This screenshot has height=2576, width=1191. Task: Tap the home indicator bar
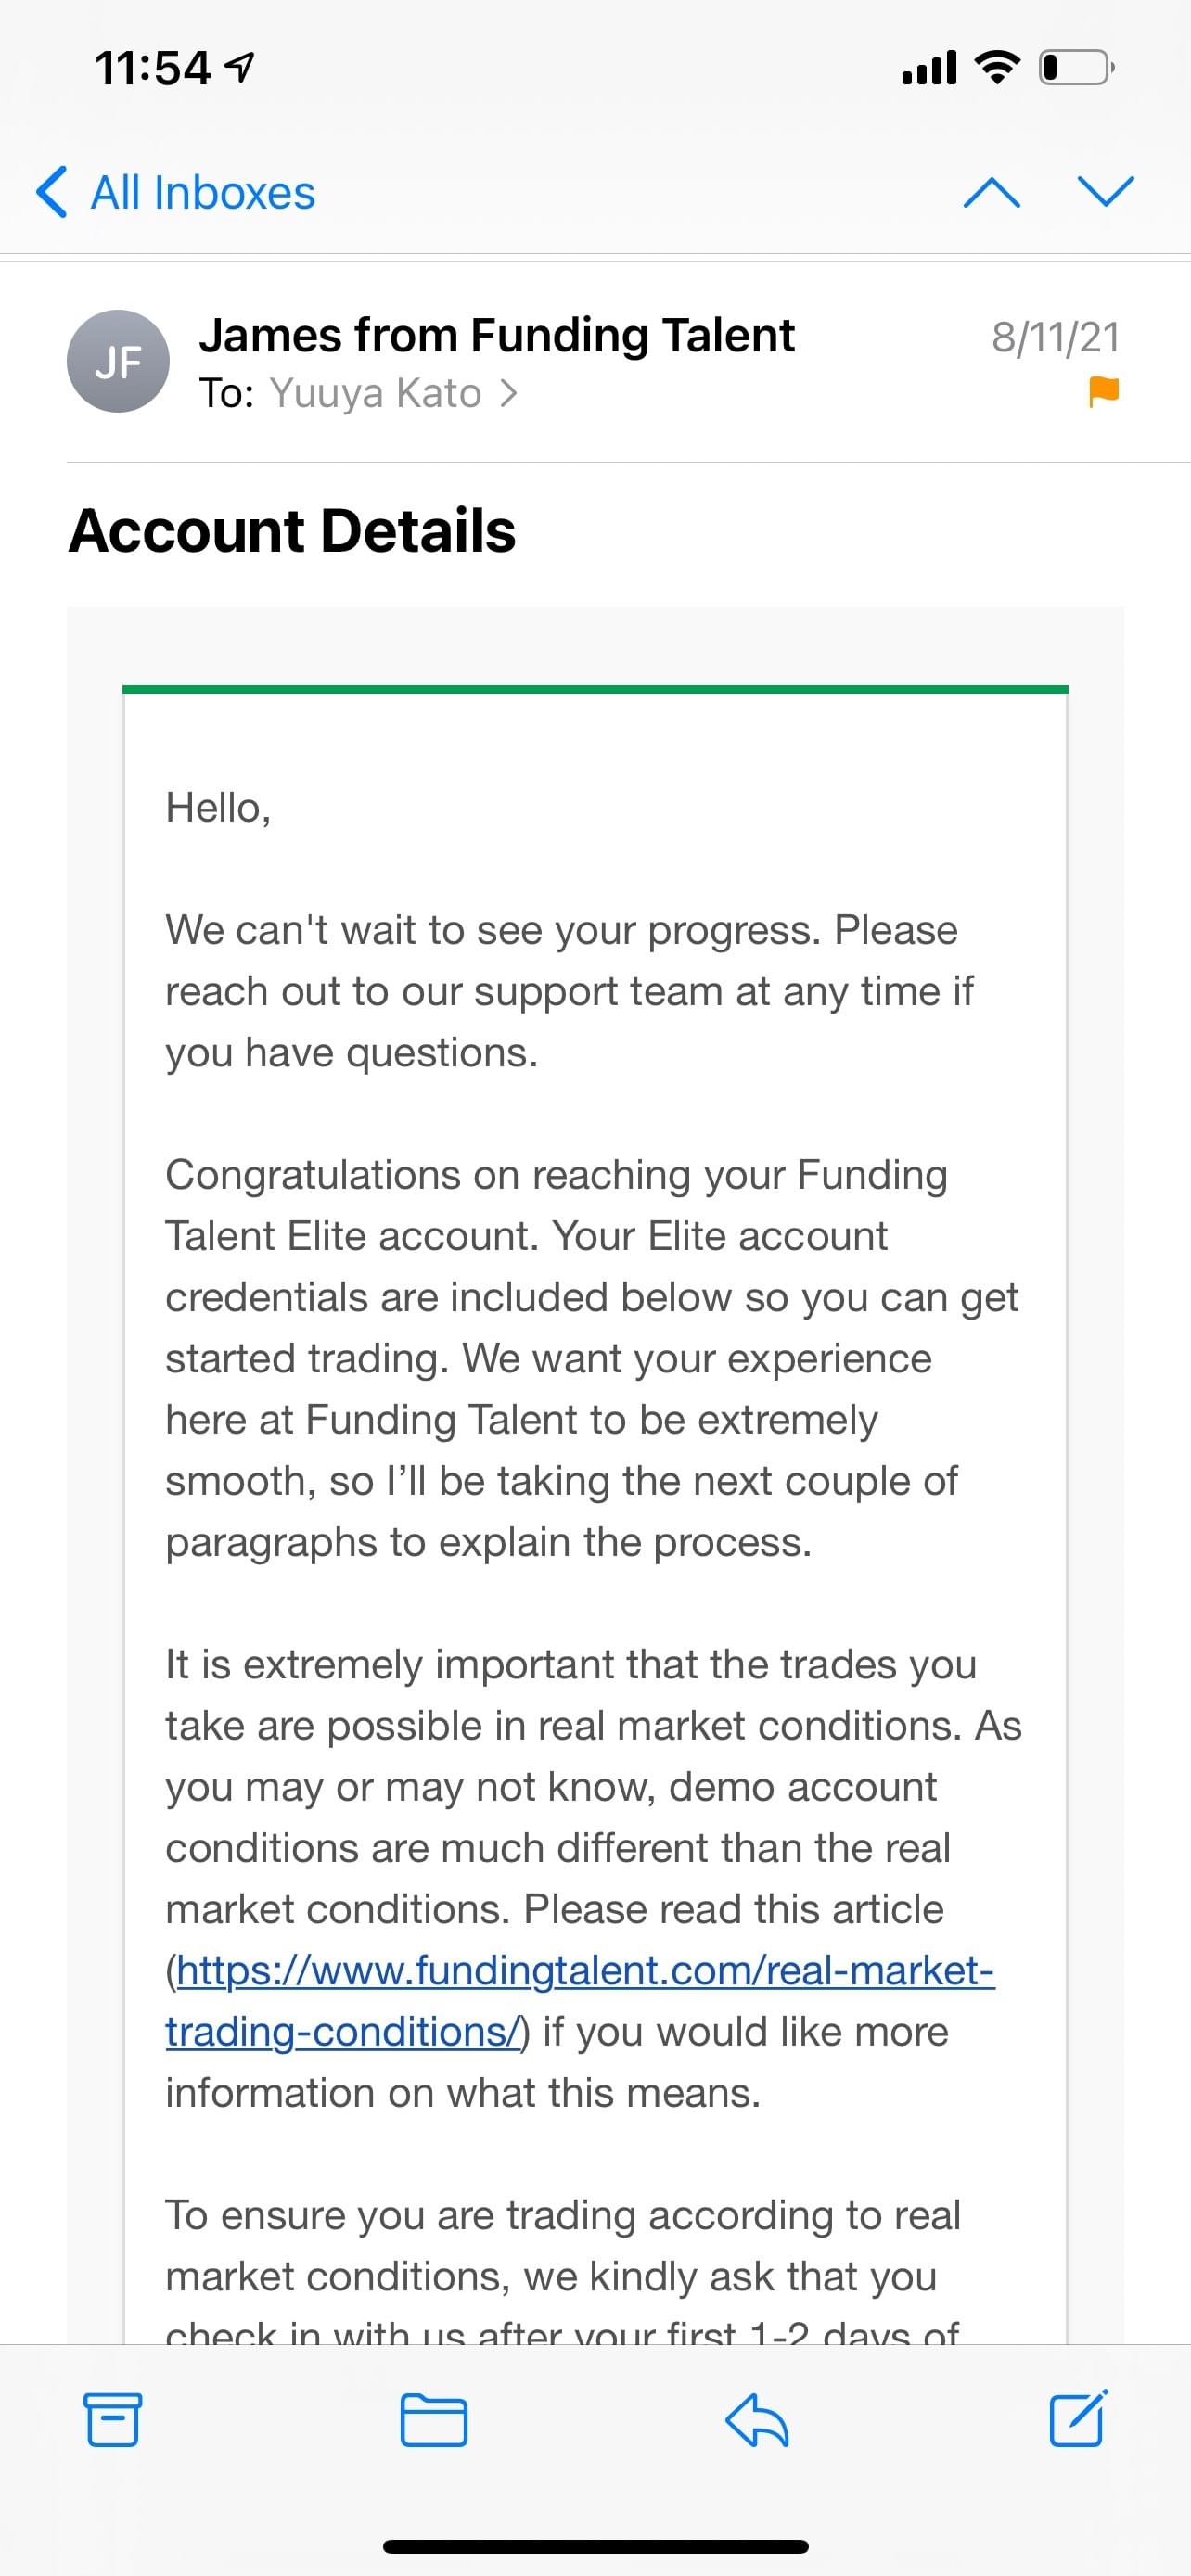[596, 2546]
